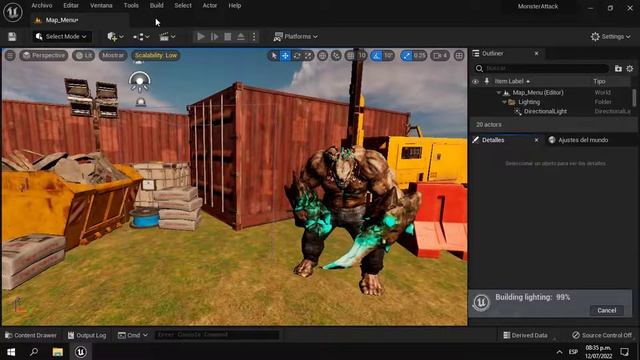The image size is (640, 360).
Task: Open the Platforms dropdown
Action: pos(296,37)
